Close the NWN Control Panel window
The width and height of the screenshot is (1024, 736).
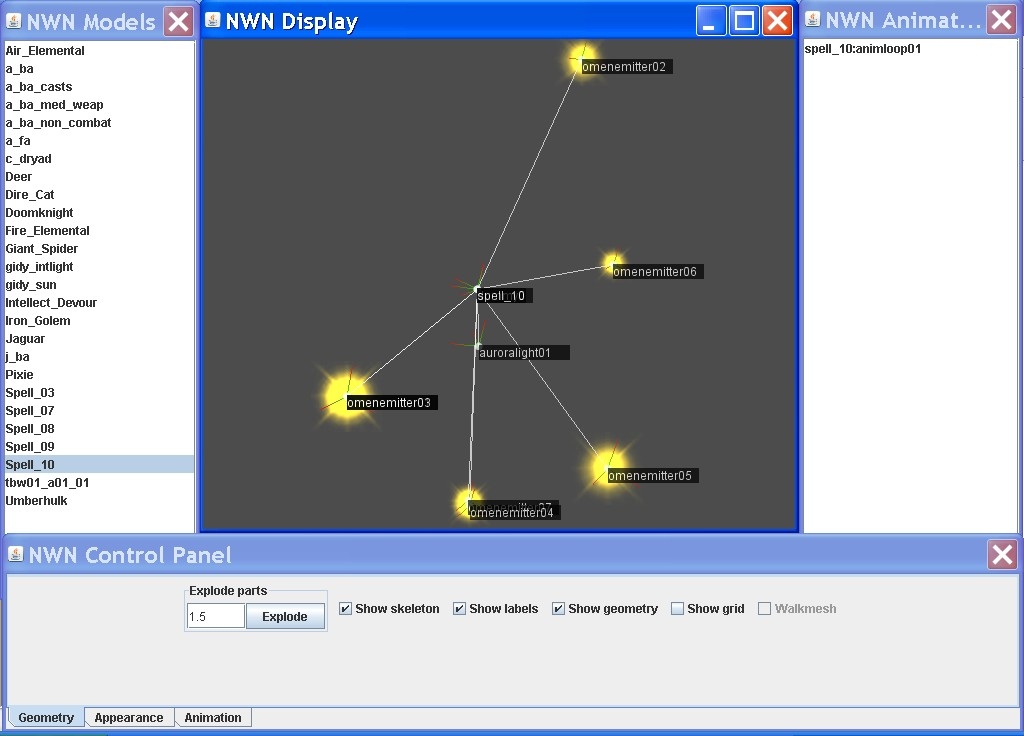coord(1002,555)
